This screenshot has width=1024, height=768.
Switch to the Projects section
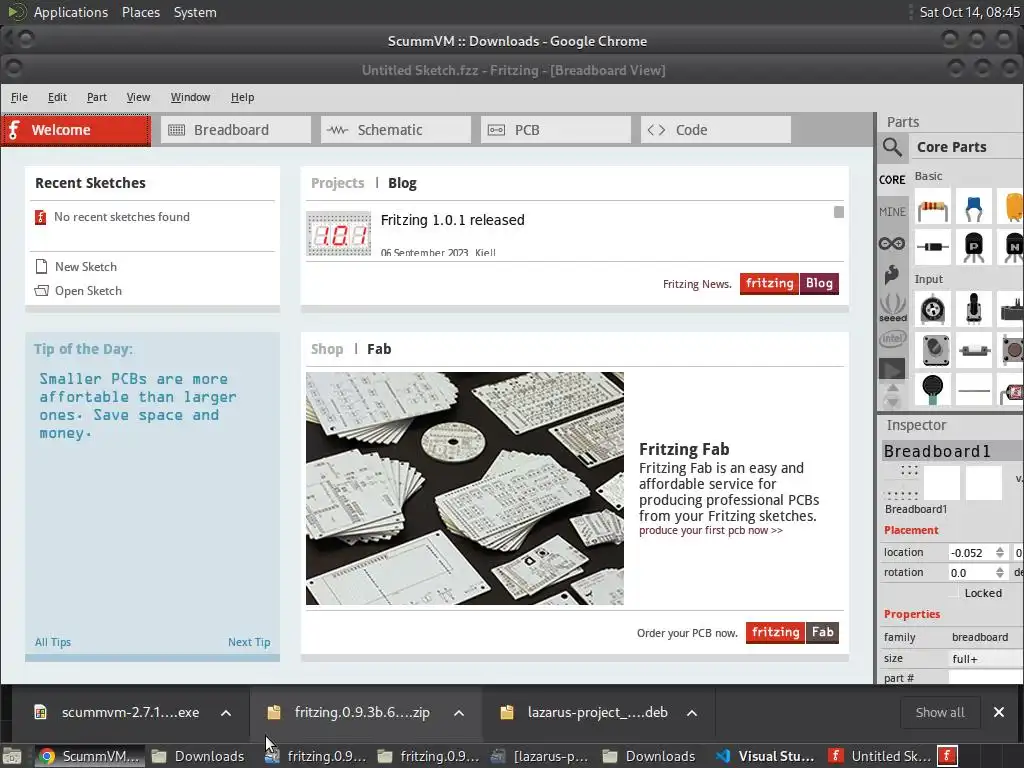tap(337, 184)
